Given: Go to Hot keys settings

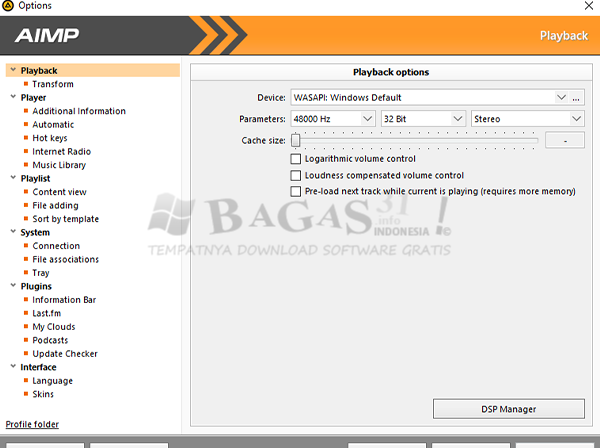Looking at the screenshot, I should [50, 138].
